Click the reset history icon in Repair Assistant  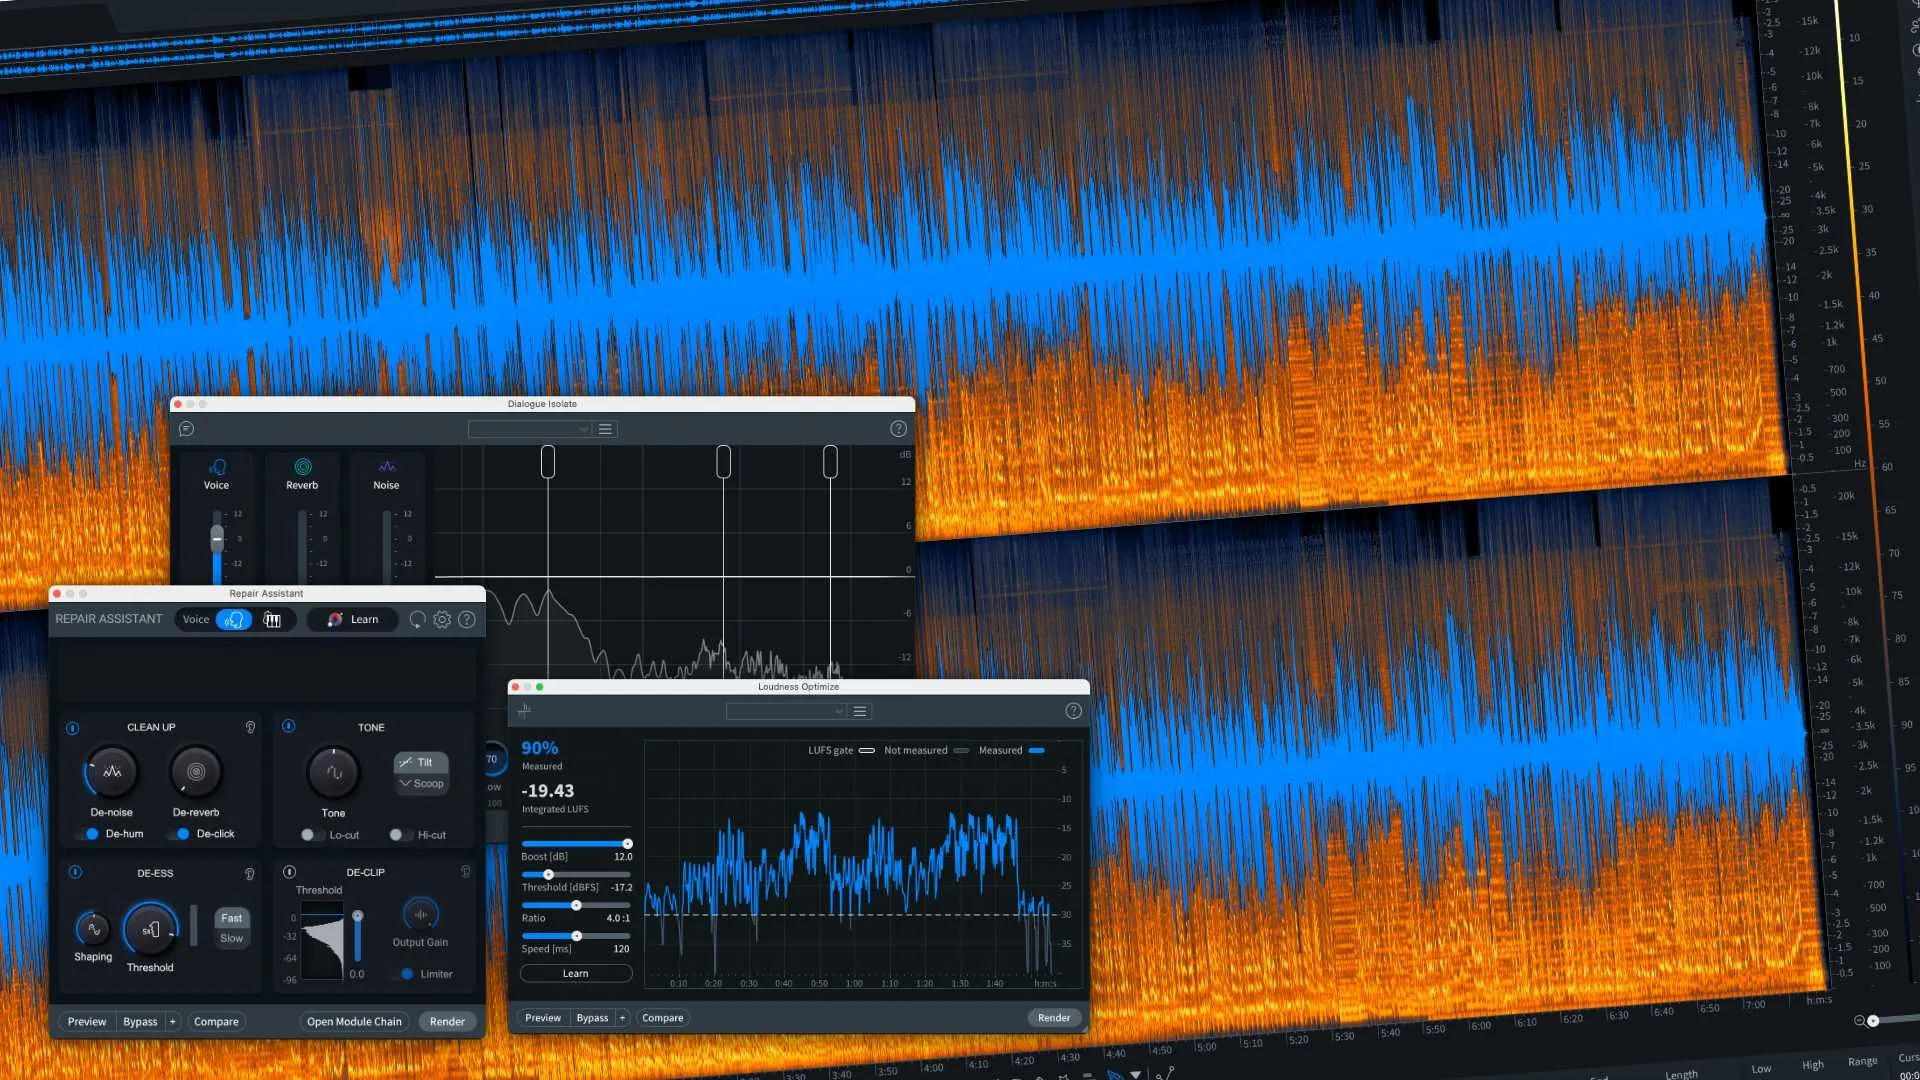[417, 620]
